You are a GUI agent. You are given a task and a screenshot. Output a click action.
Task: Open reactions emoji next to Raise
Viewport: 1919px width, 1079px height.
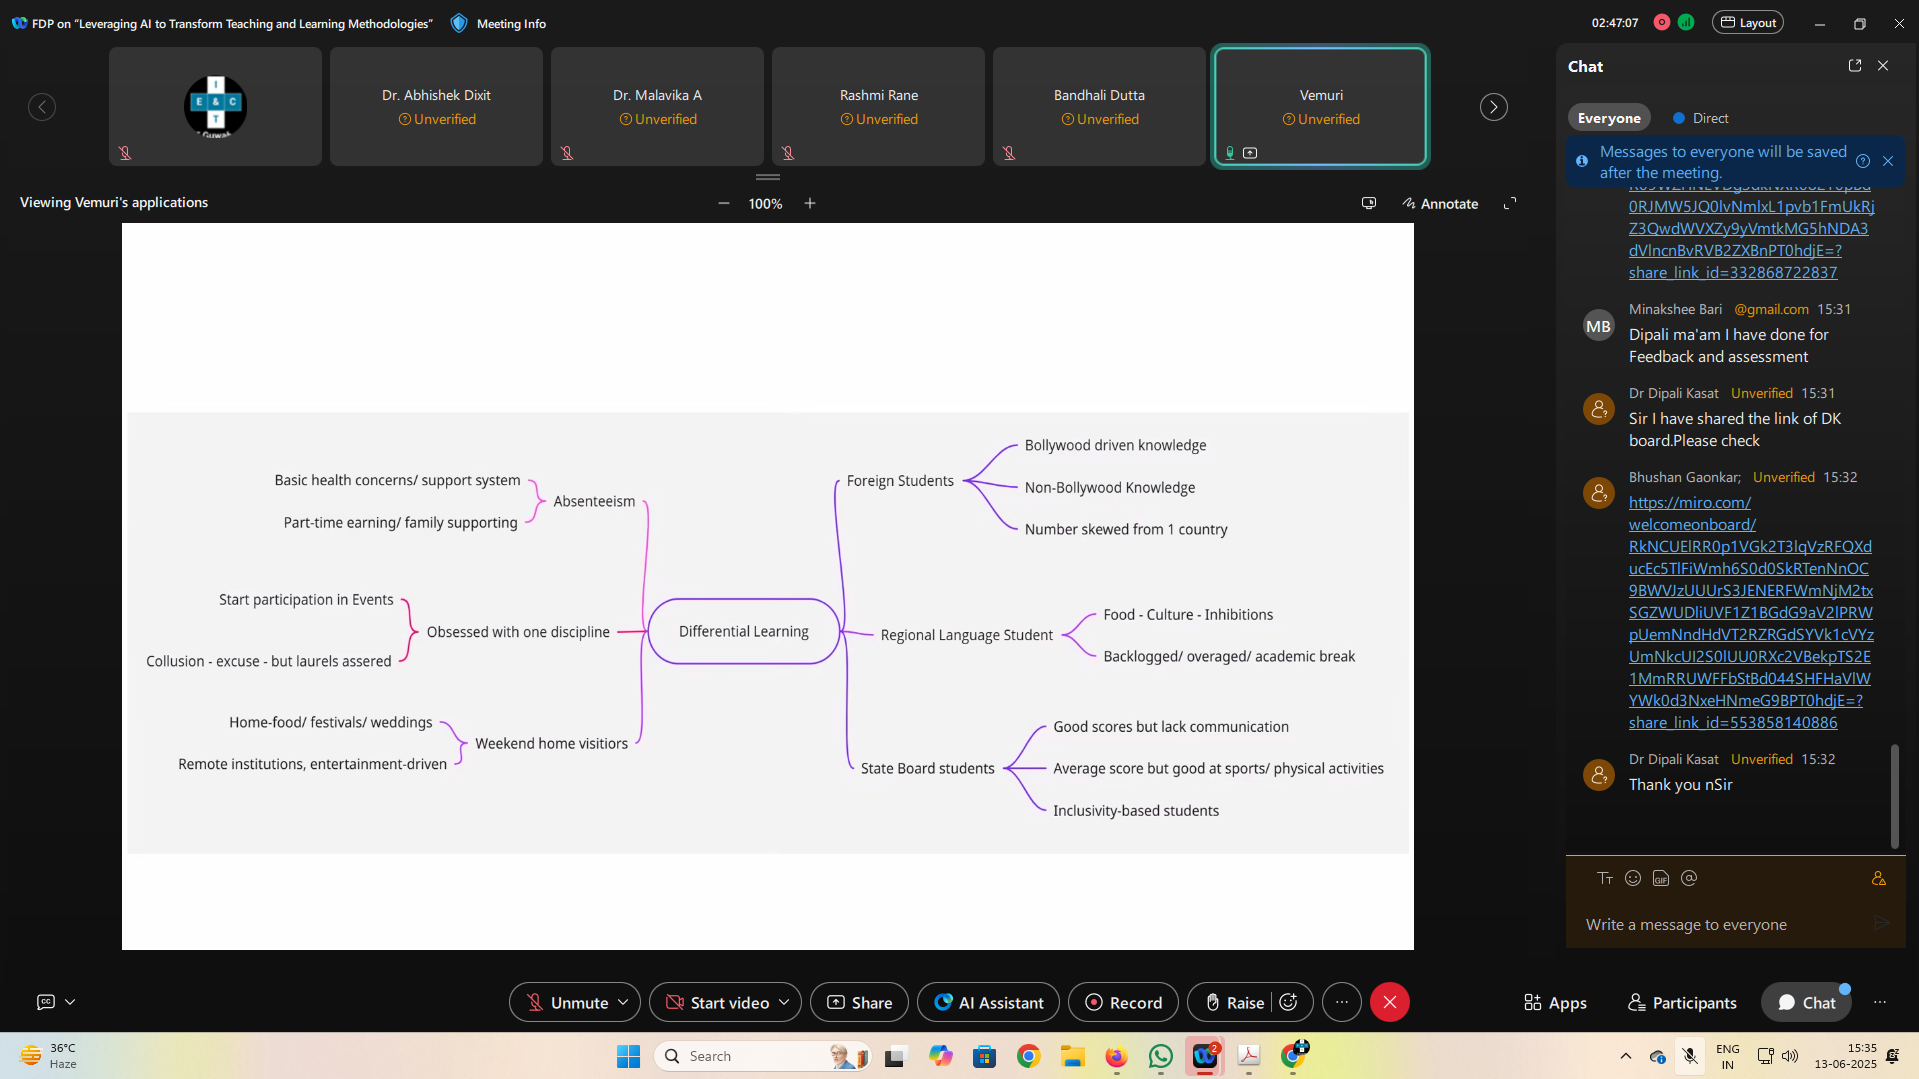click(x=1289, y=1002)
